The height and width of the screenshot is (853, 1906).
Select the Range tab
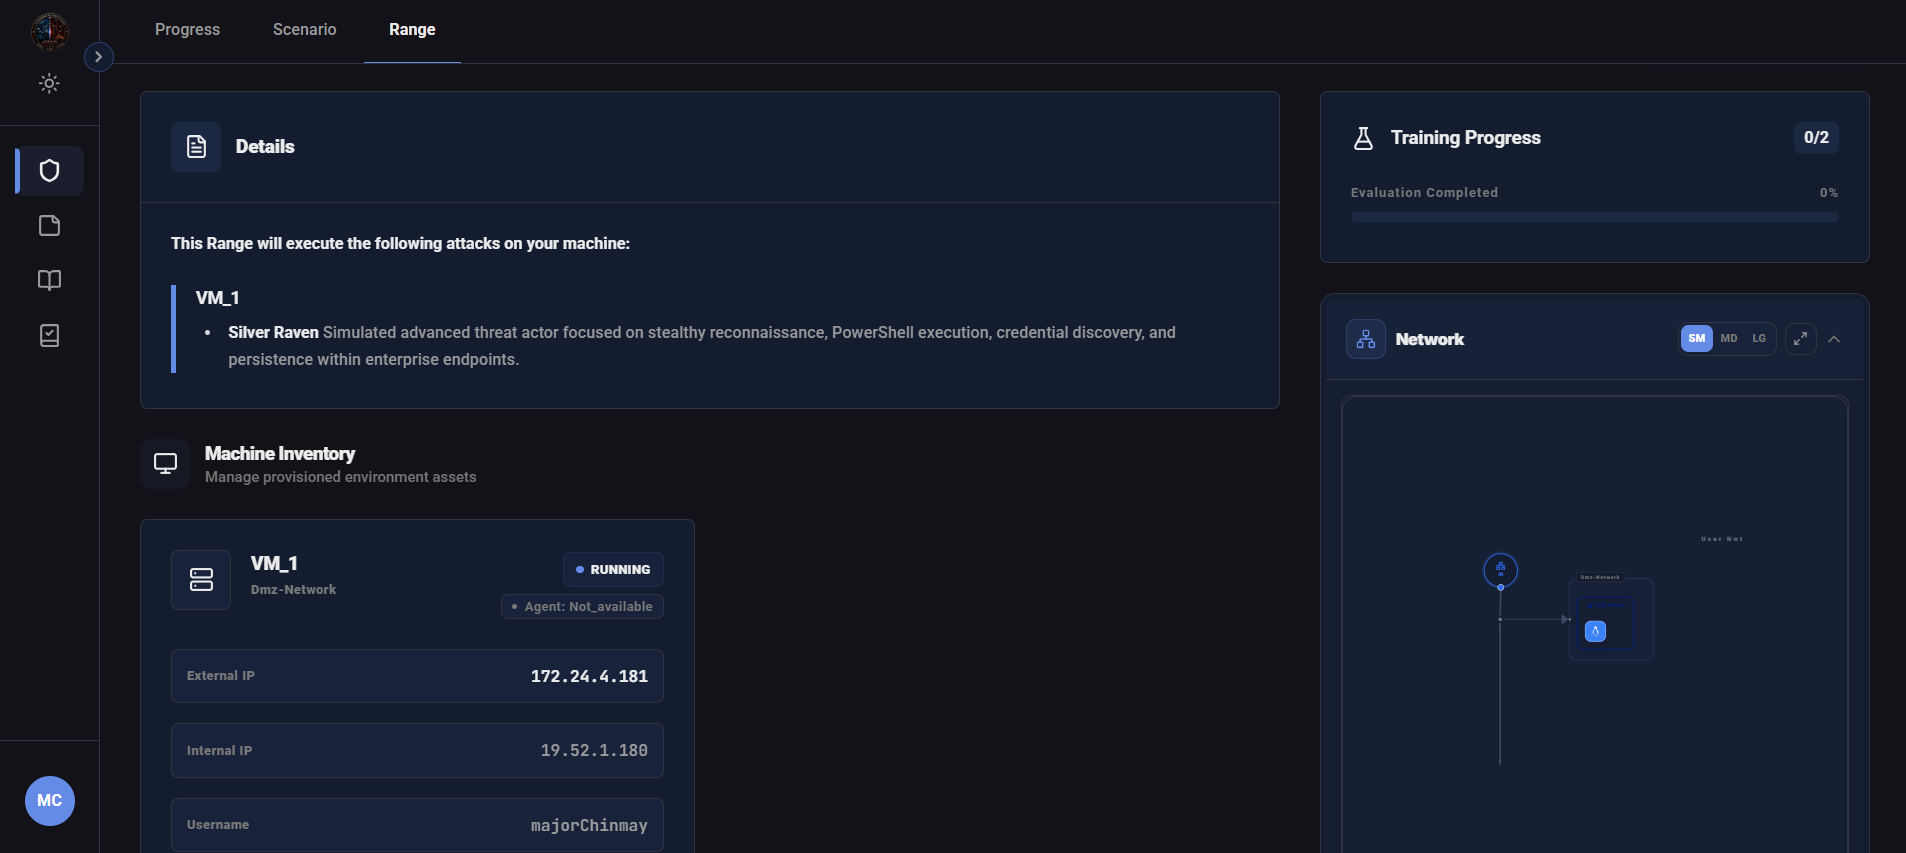(x=412, y=30)
